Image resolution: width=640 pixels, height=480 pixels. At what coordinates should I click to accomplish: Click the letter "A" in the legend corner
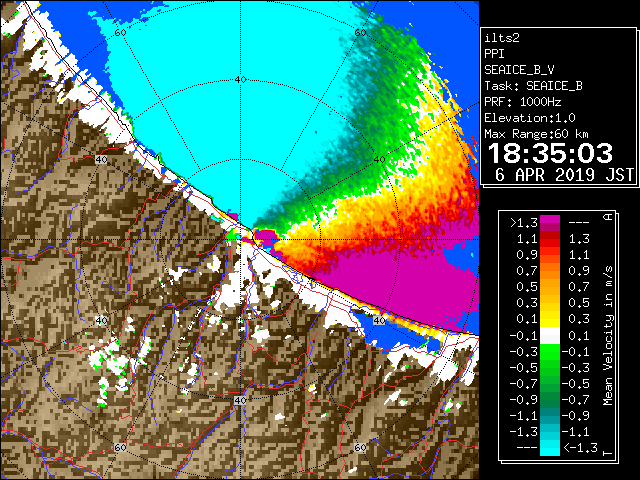[x=608, y=217]
